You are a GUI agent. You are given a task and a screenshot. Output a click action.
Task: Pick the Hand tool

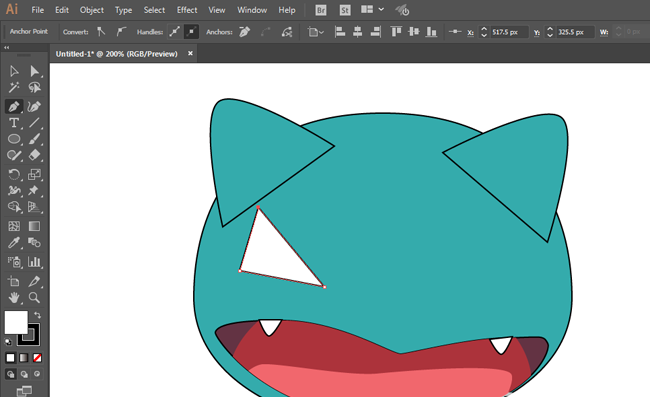click(x=14, y=298)
